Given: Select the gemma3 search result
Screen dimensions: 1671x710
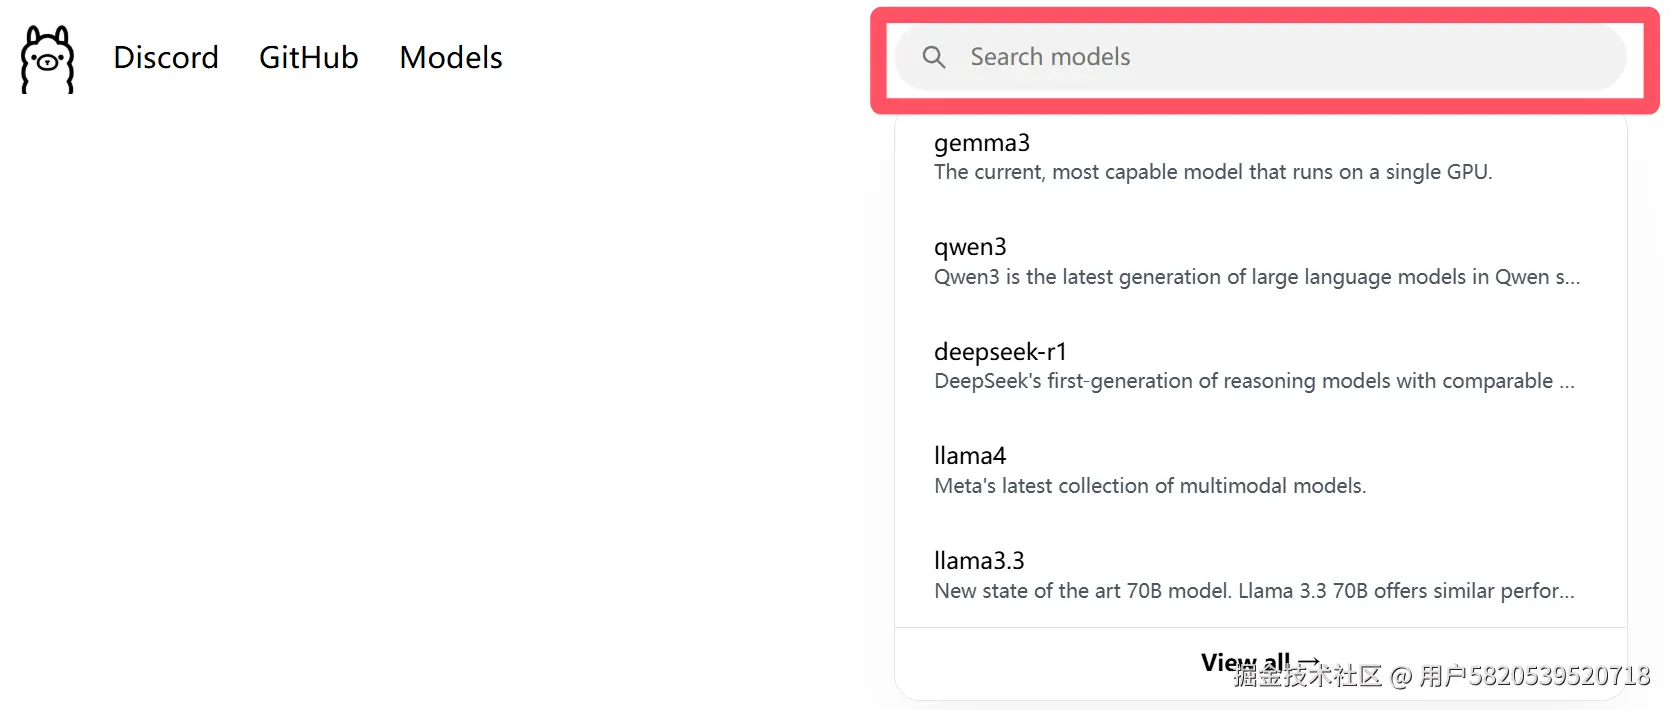Looking at the screenshot, I should (x=982, y=143).
